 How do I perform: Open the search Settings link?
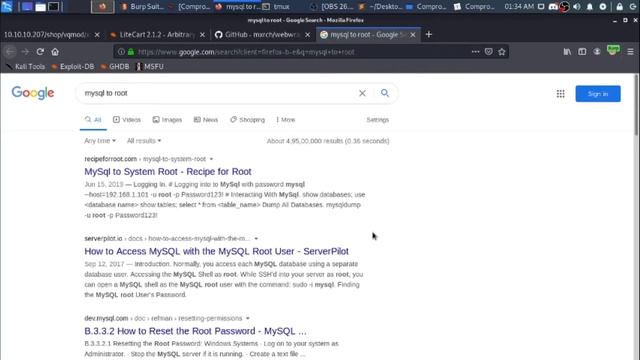(x=378, y=120)
